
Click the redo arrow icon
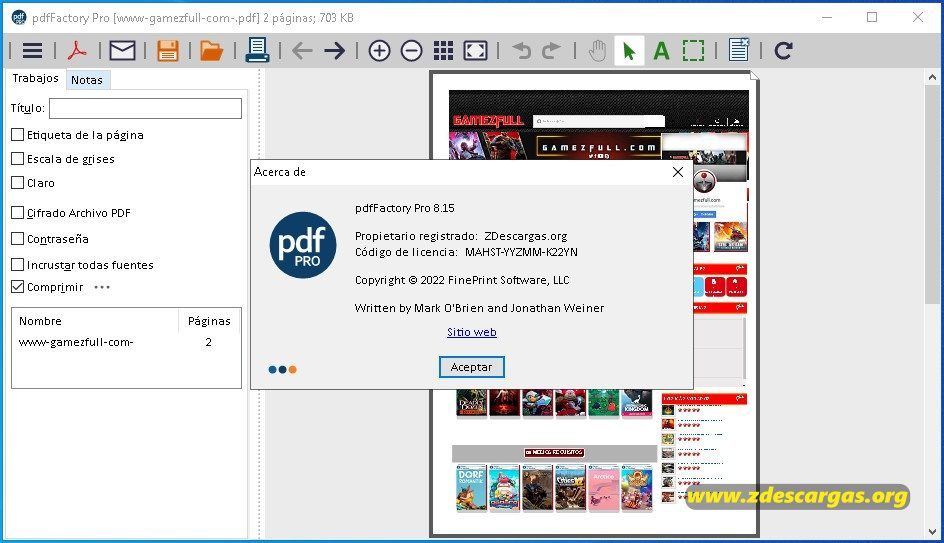coord(551,51)
